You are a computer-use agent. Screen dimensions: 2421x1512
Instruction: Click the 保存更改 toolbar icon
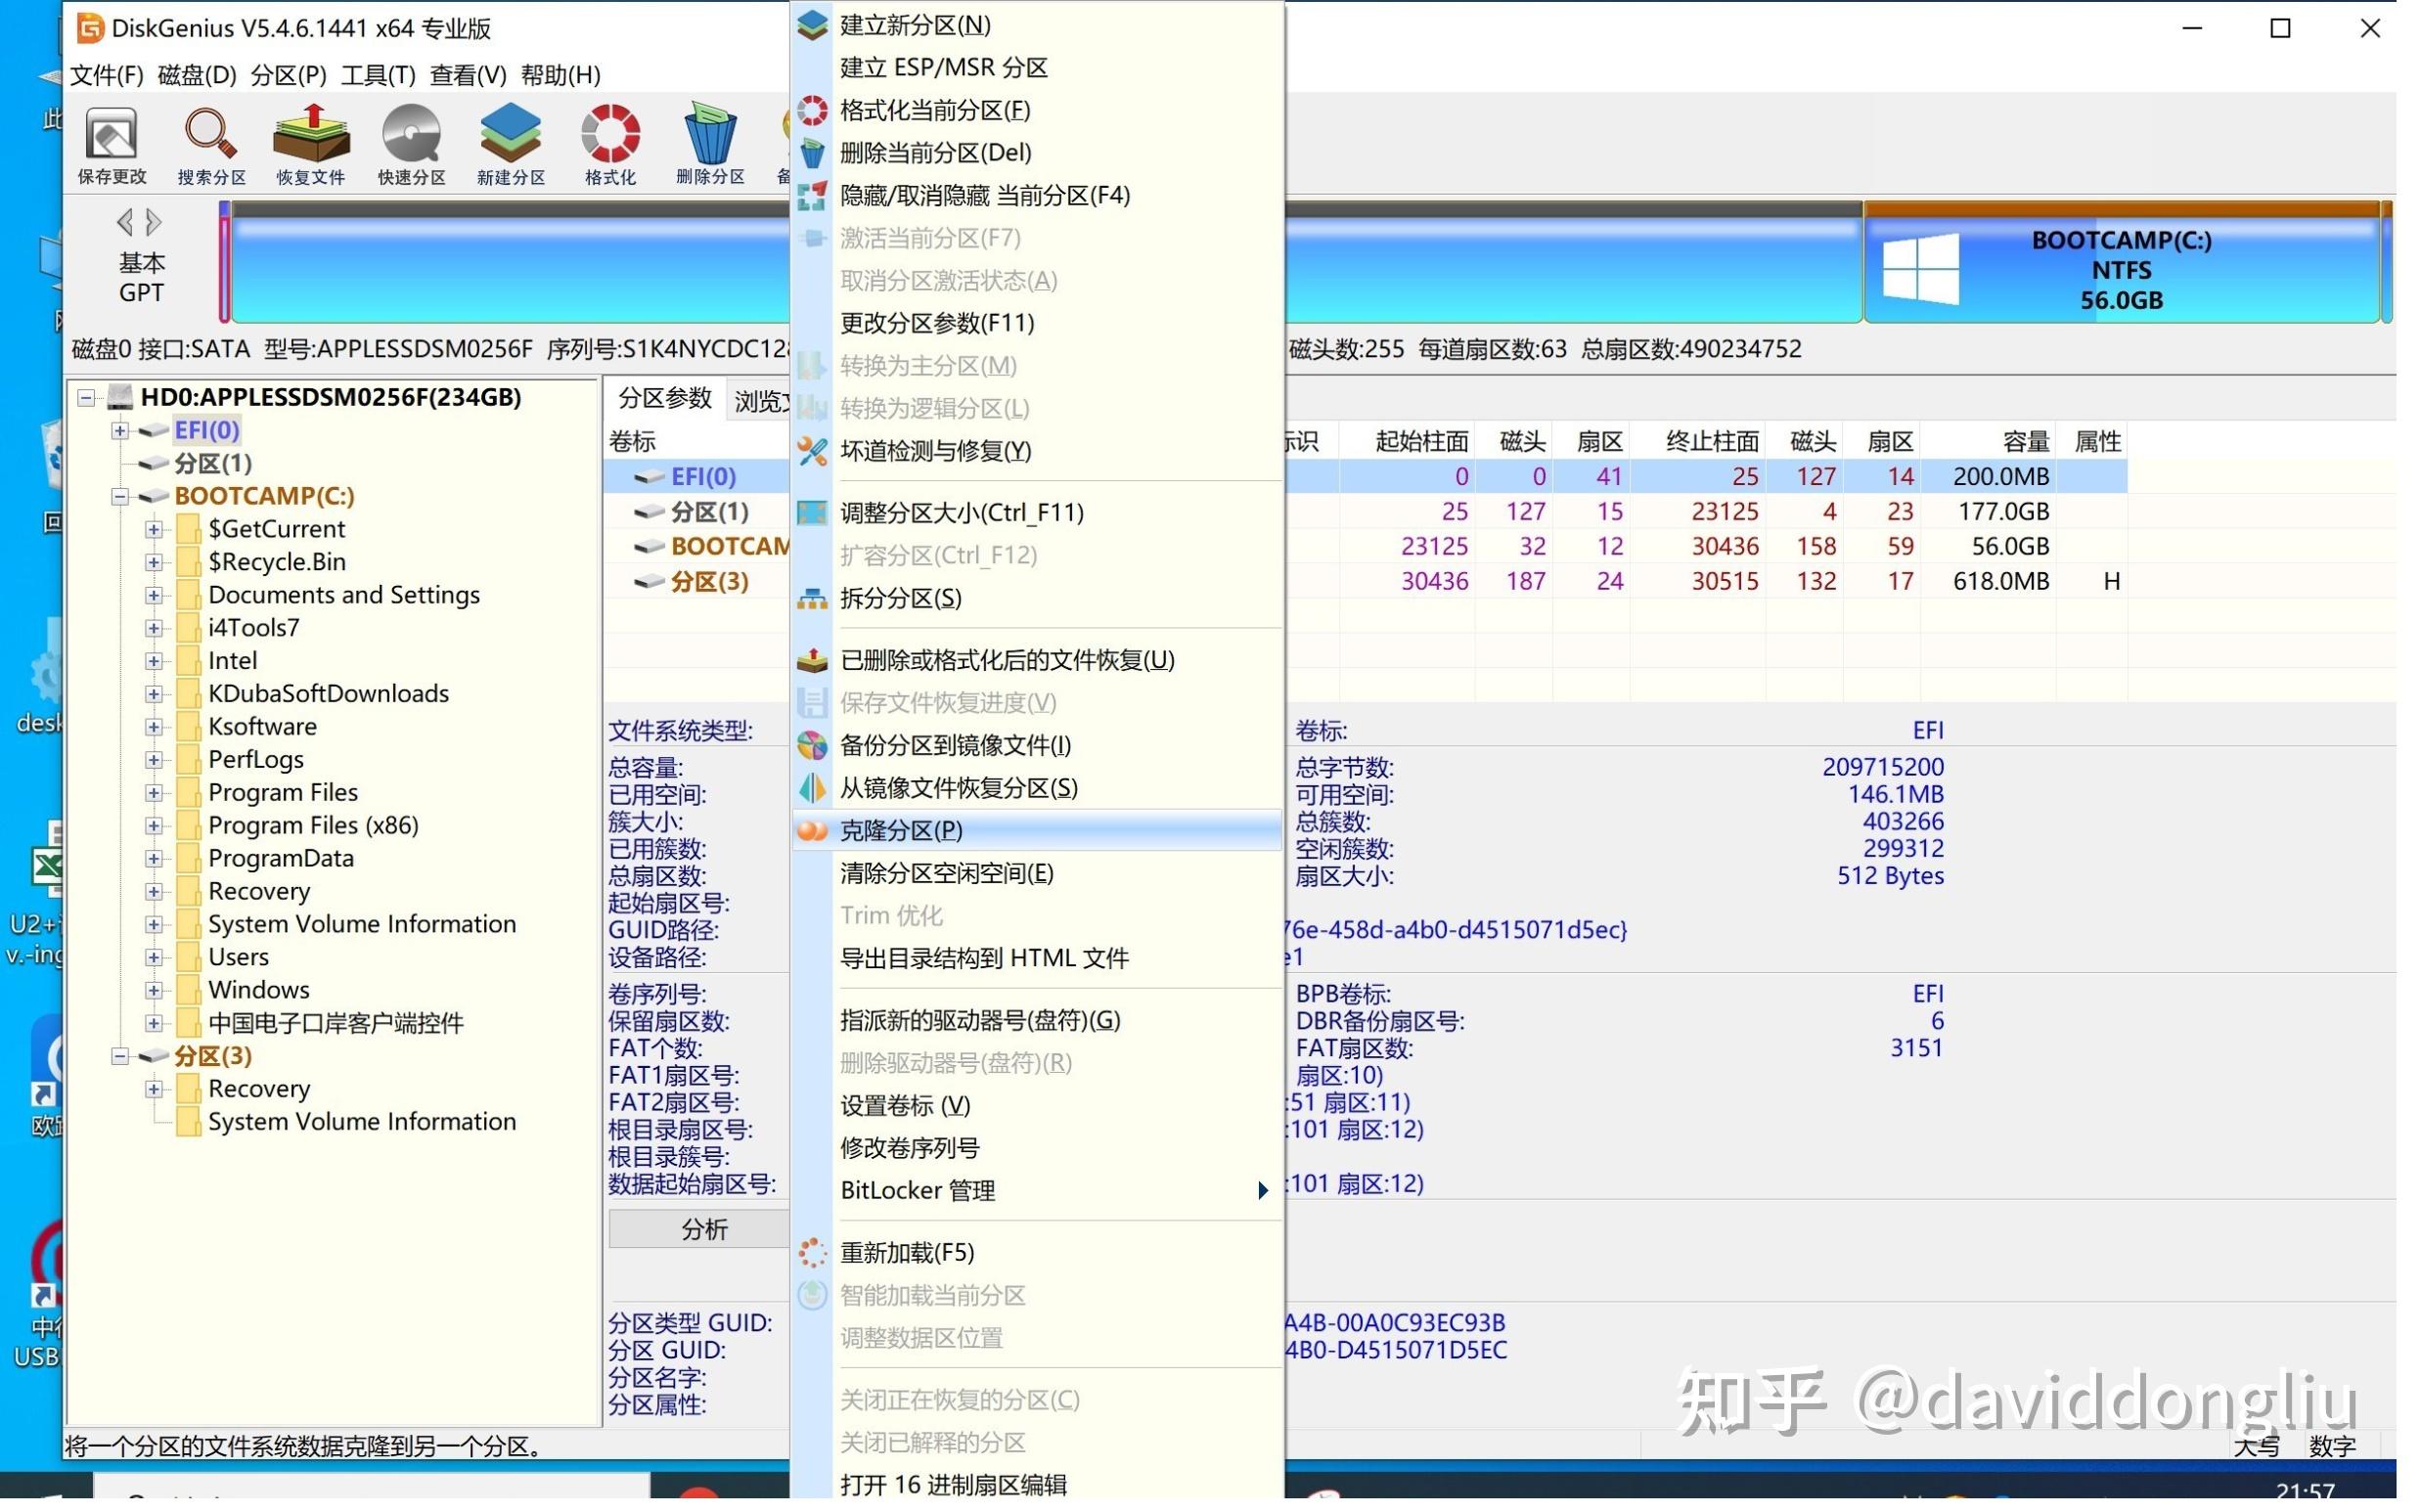coord(113,143)
